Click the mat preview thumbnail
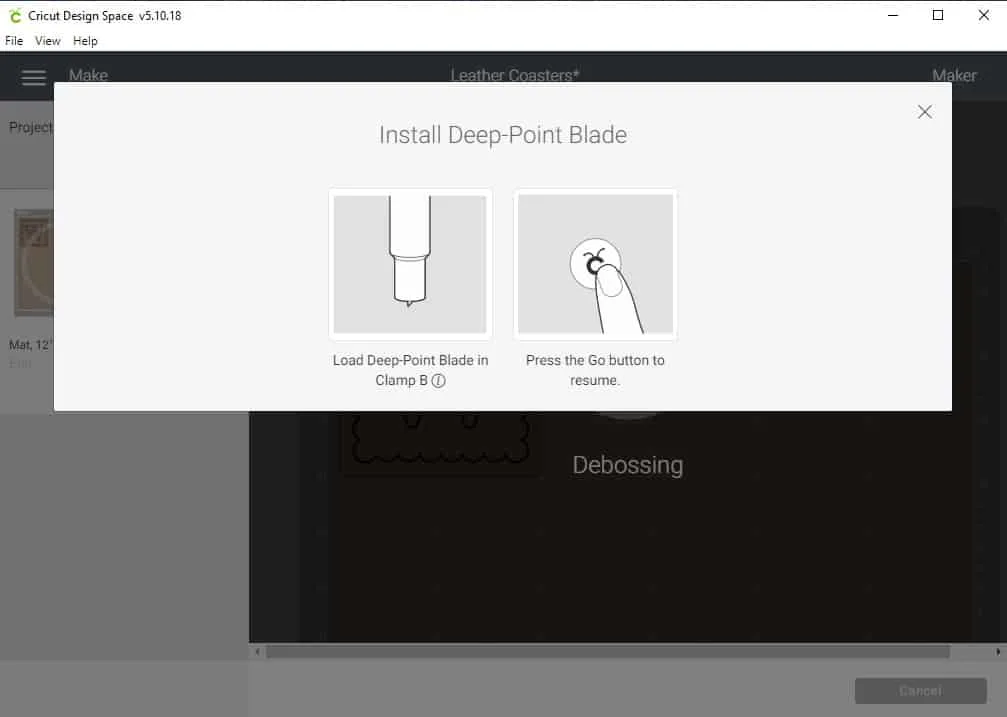This screenshot has width=1007, height=717. click(33, 263)
